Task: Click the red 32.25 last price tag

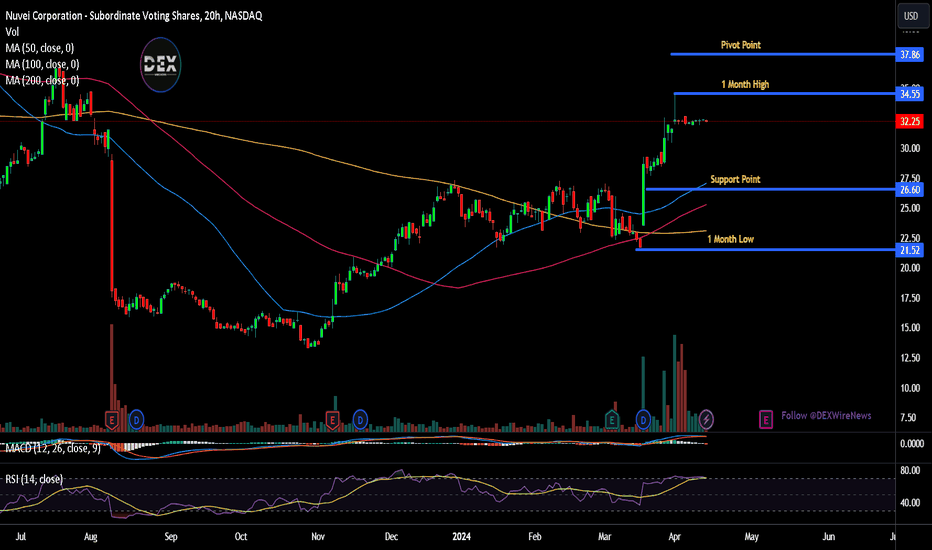Action: [910, 121]
